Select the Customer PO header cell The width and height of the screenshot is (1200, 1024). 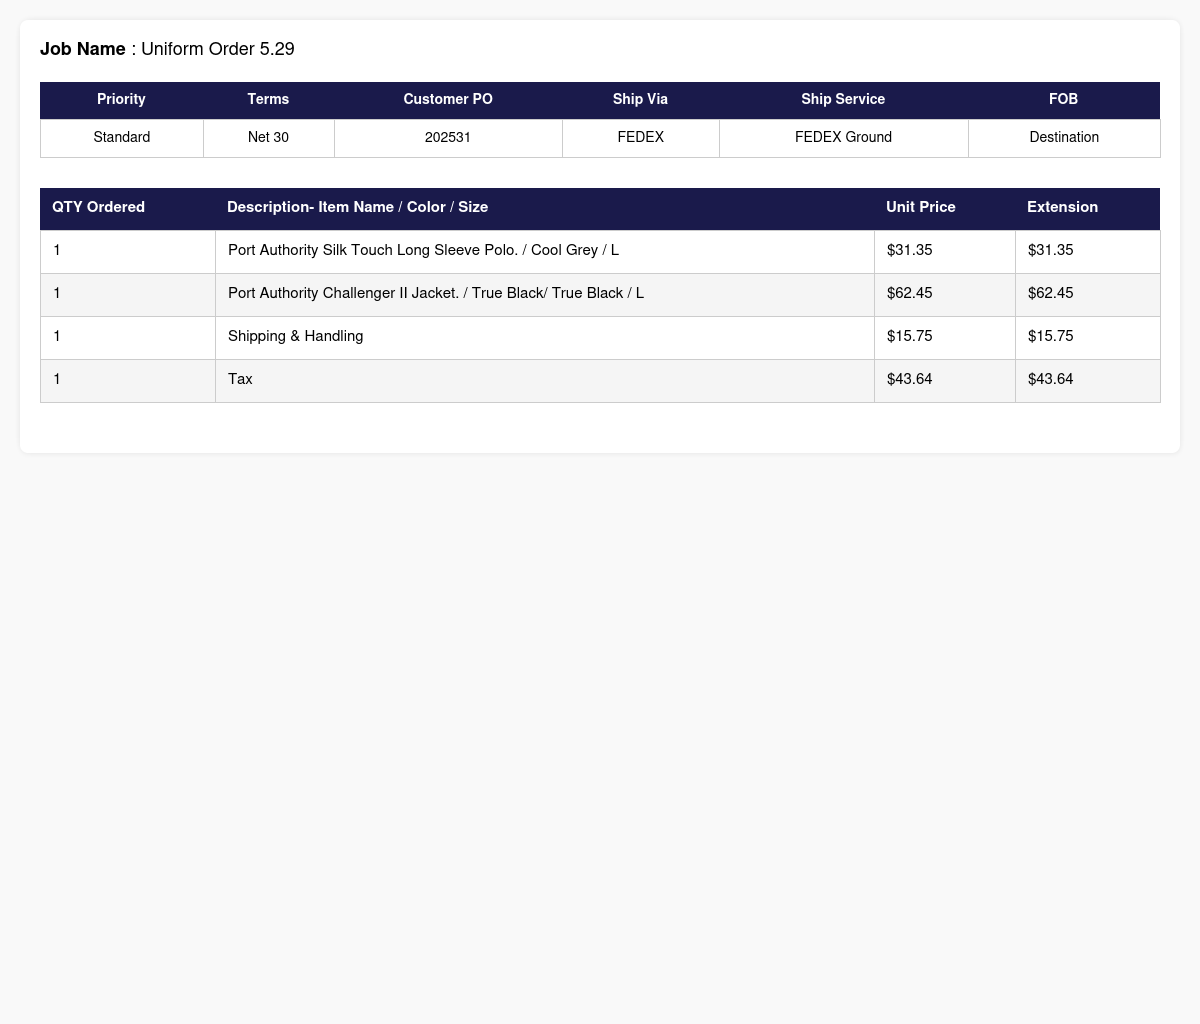coord(448,100)
